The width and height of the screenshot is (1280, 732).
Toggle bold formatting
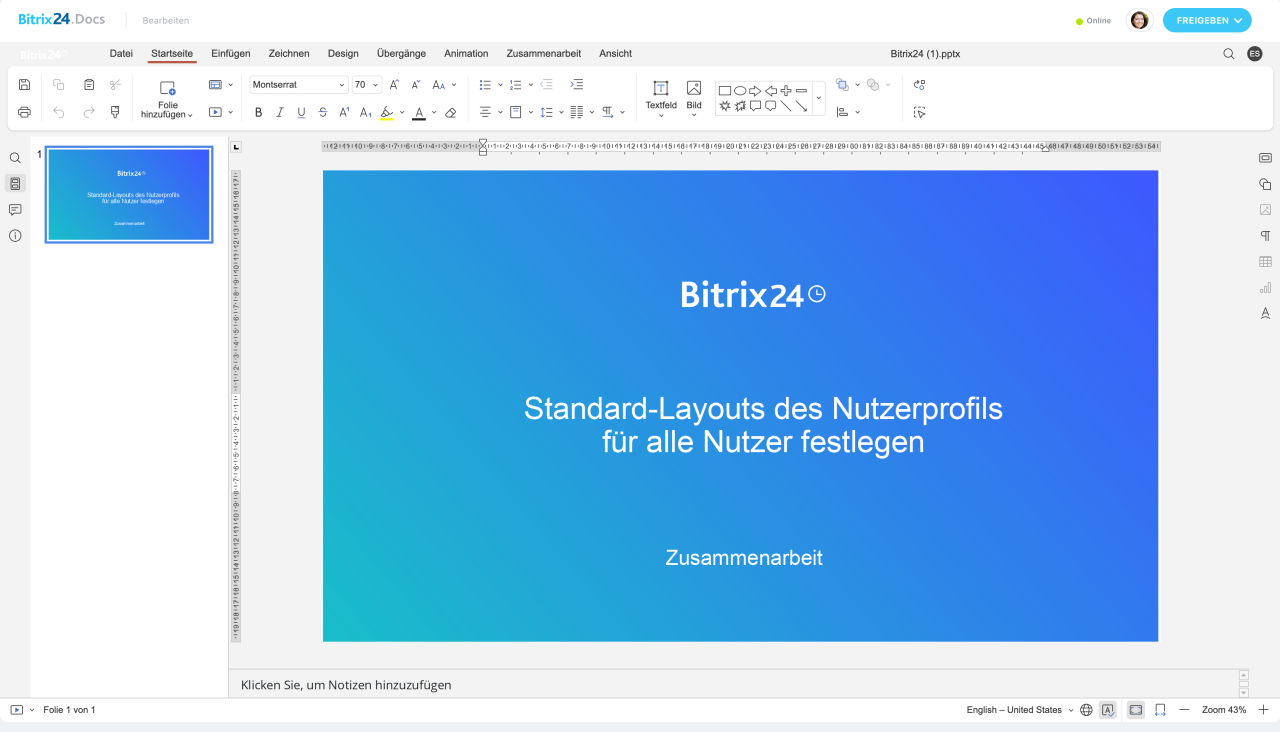pyautogui.click(x=258, y=113)
